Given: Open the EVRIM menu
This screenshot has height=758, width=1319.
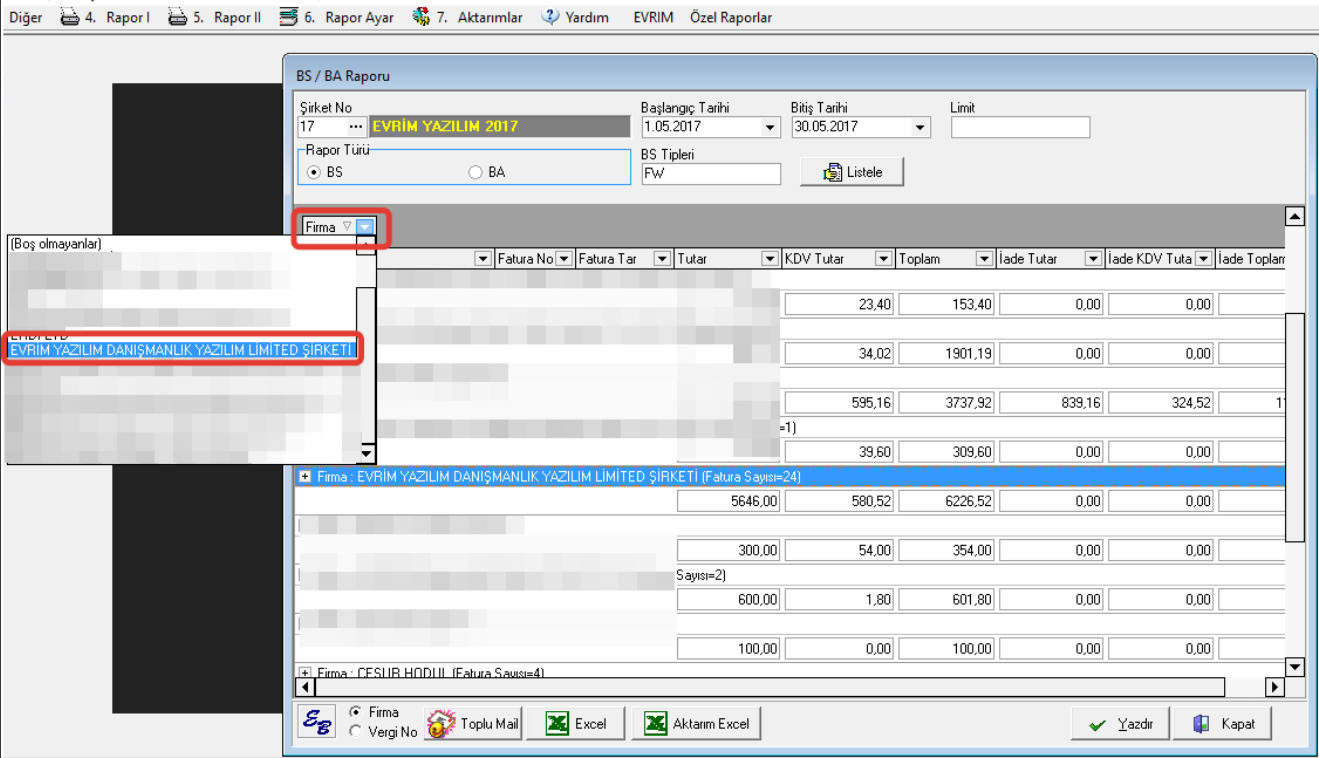Looking at the screenshot, I should click(653, 17).
